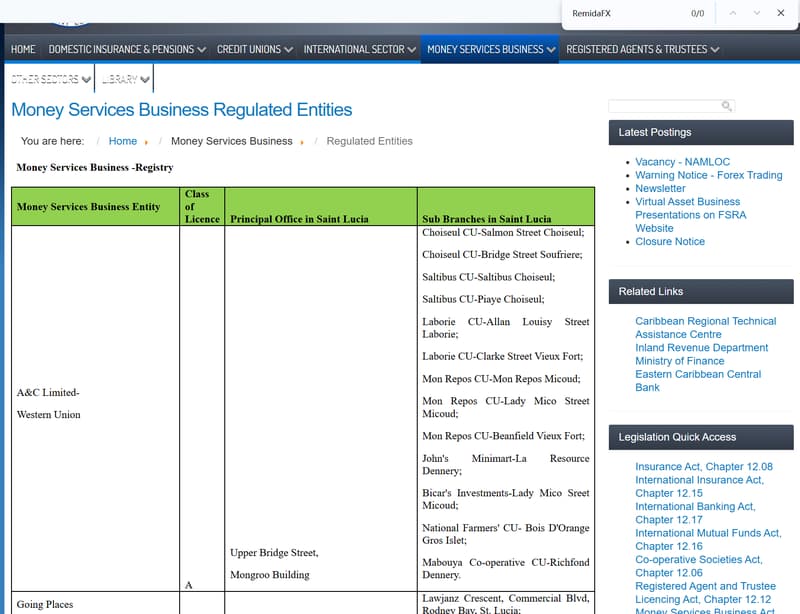This screenshot has width=800, height=614.
Task: Open International Insurance Act, Chapter 12.15
Action: point(699,486)
